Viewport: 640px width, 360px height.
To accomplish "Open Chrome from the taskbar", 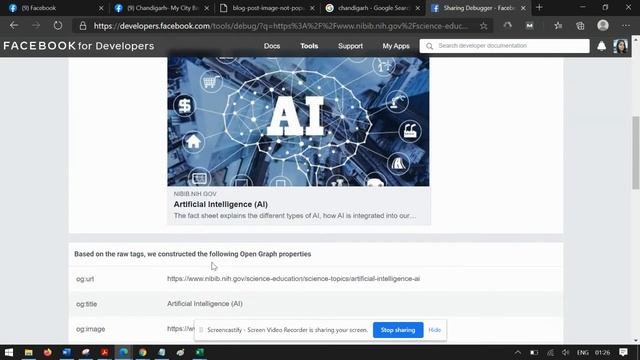I will (142, 352).
